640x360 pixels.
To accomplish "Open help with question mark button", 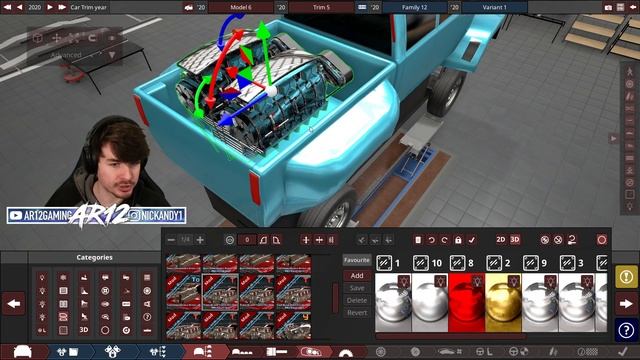I will [x=626, y=330].
